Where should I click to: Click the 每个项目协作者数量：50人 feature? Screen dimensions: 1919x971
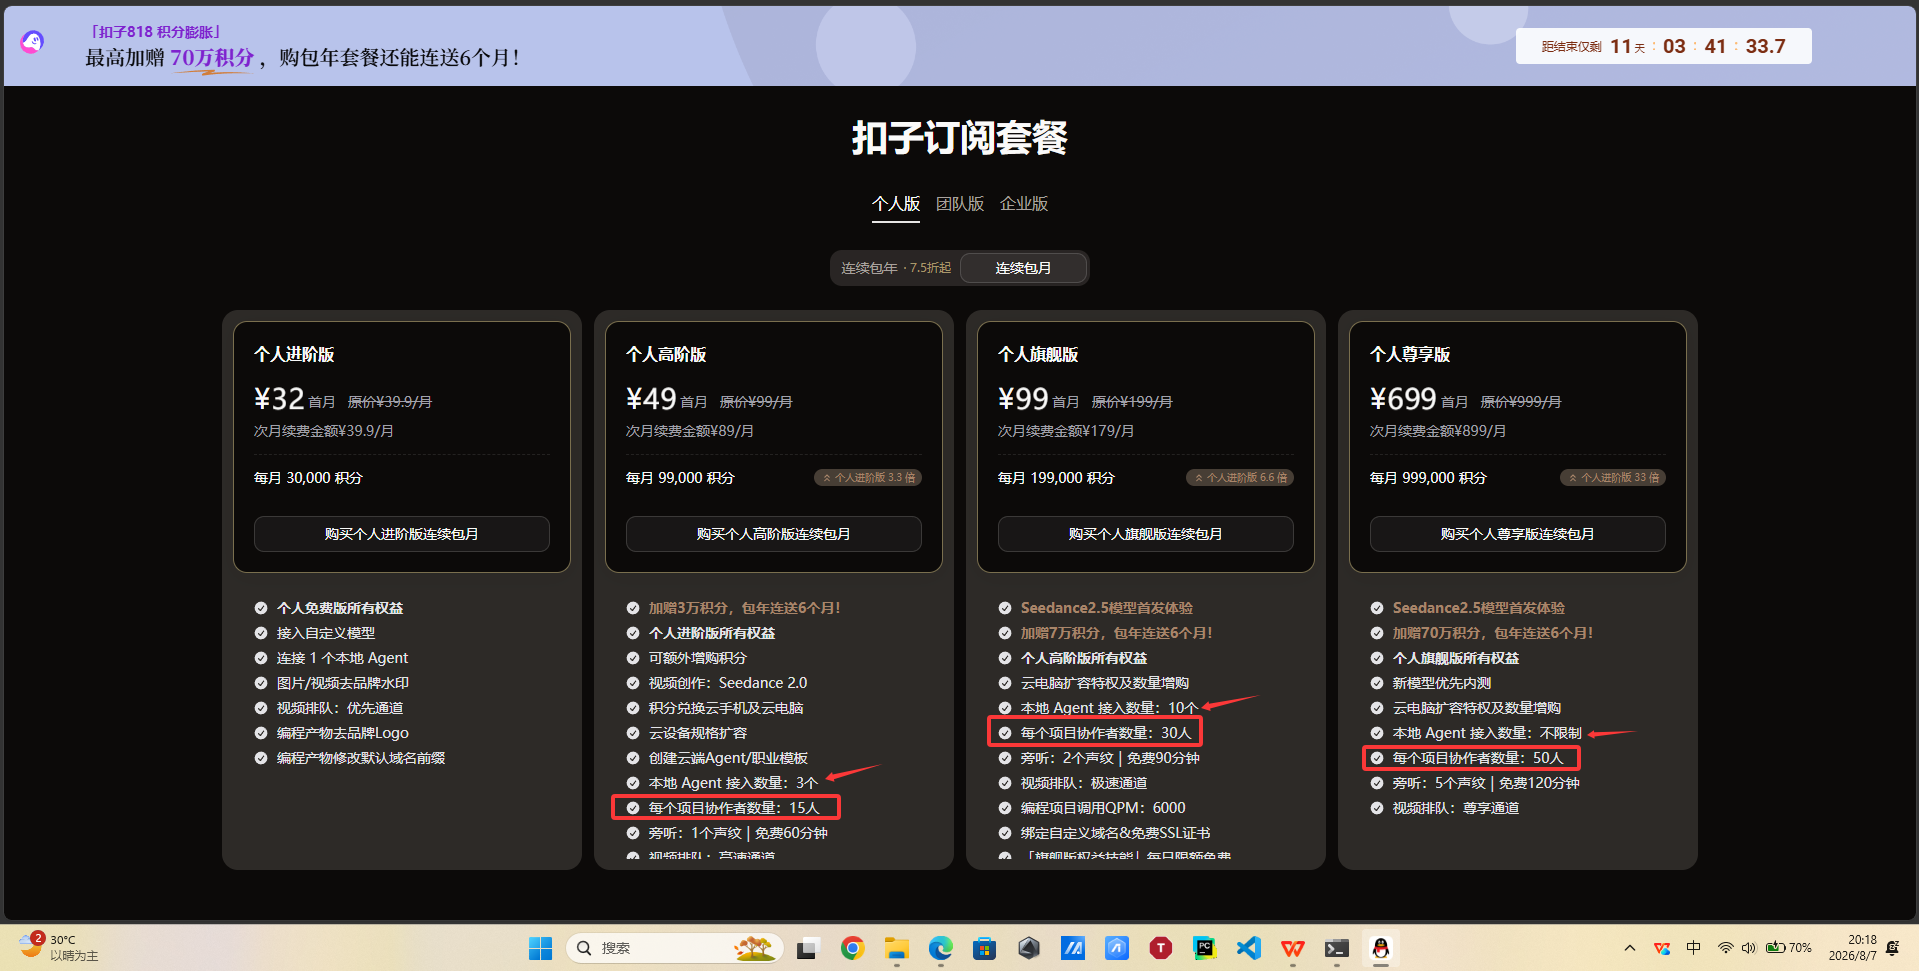coord(1478,758)
